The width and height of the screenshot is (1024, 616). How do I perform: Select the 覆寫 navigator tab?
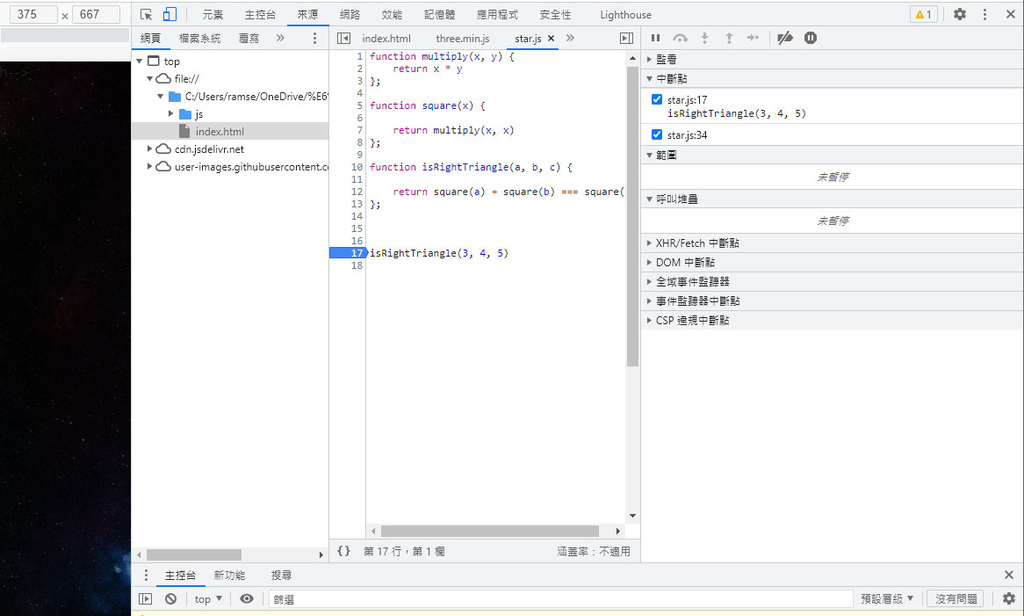(249, 38)
